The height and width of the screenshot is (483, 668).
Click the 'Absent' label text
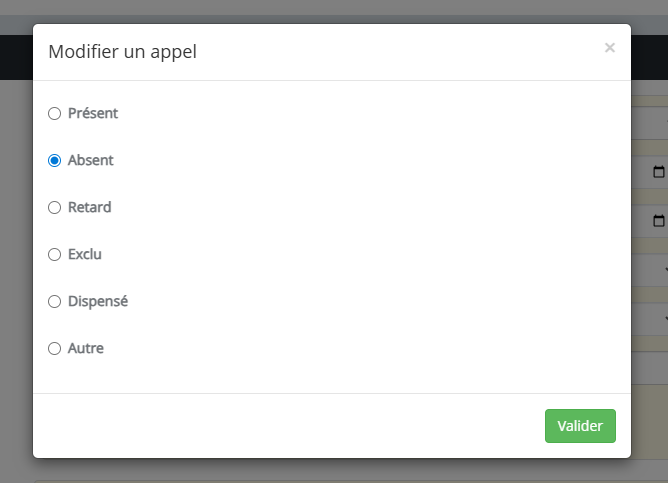[x=91, y=161]
